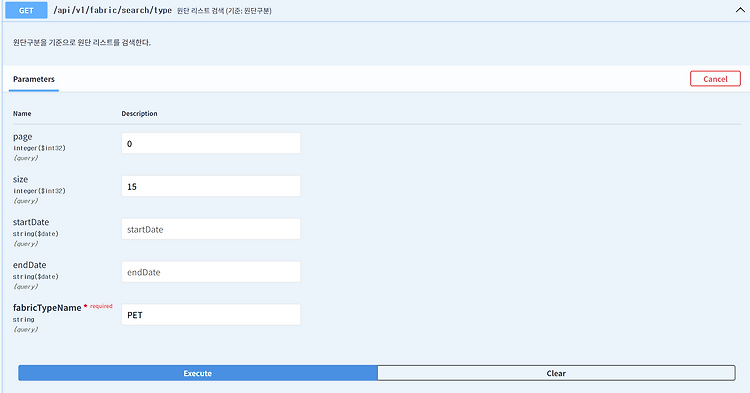Screen dimensions: 750x393
Task: Click the 'Description' column header
Action: (x=139, y=113)
